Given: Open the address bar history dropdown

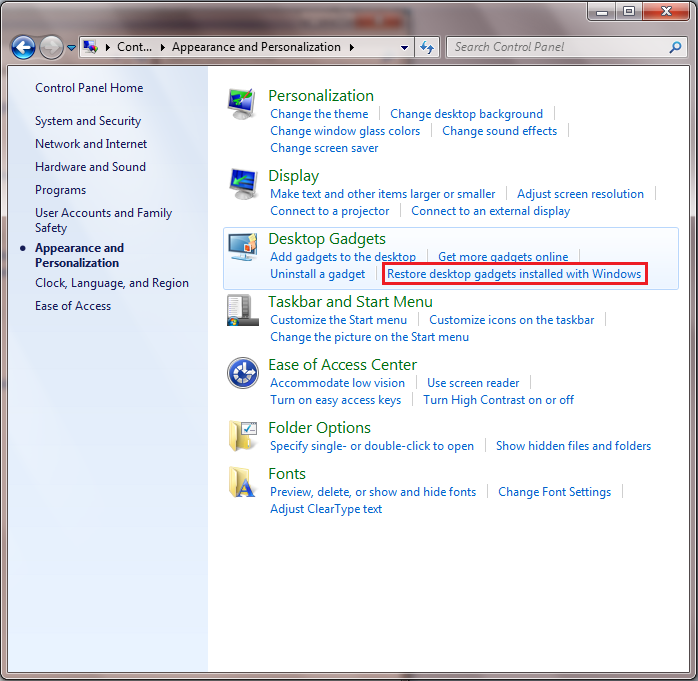Looking at the screenshot, I should [404, 48].
